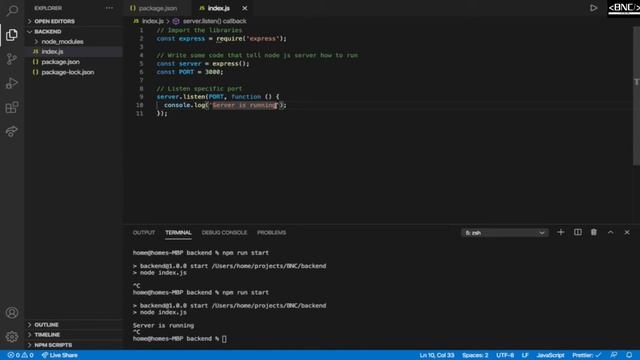
Task: Expand the TIMELINE section
Action: tap(47, 335)
